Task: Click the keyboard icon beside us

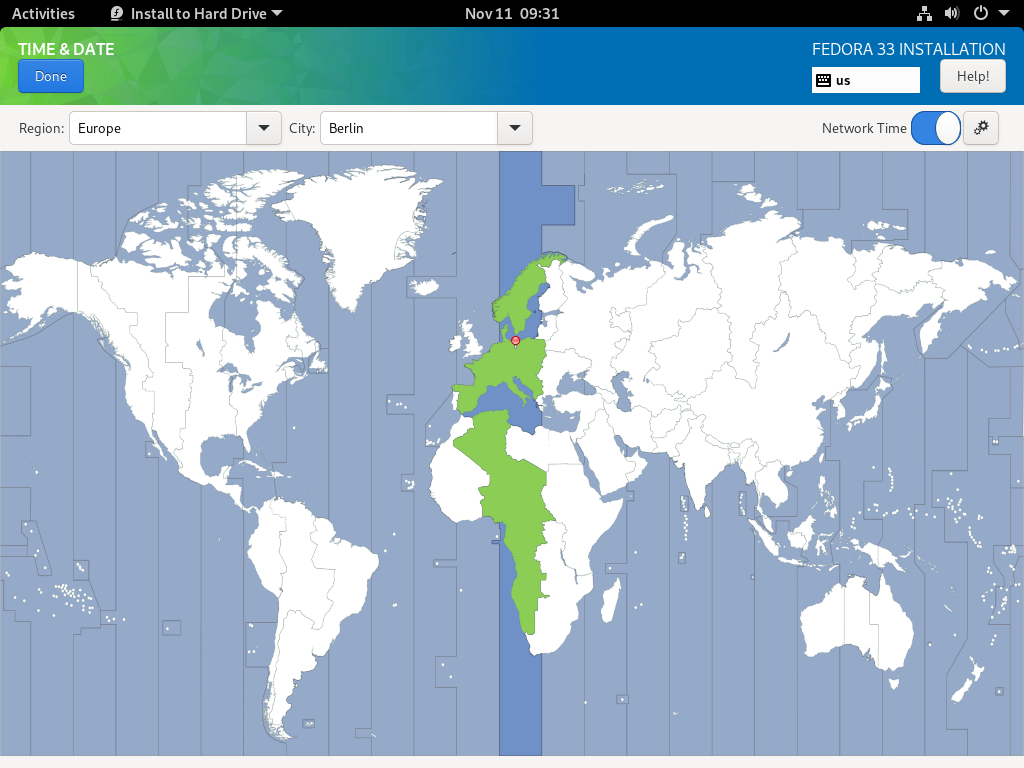Action: click(x=824, y=80)
